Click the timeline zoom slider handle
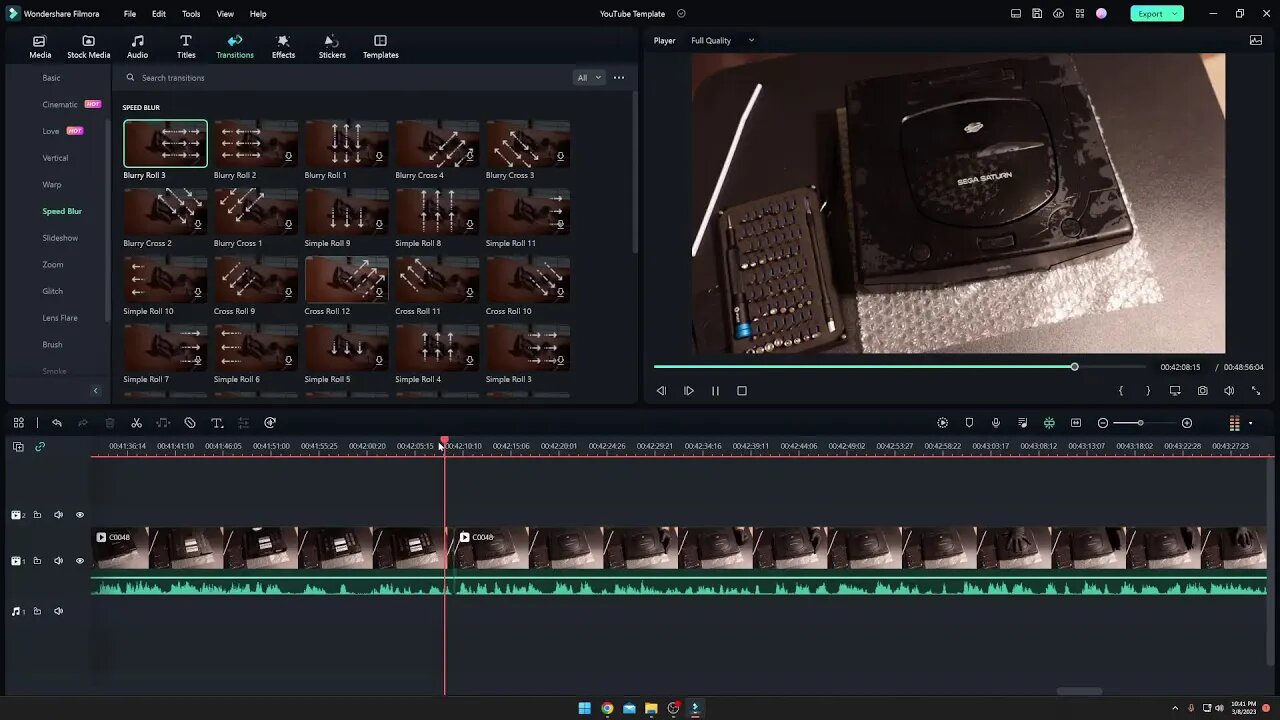The image size is (1280, 720). click(1140, 423)
